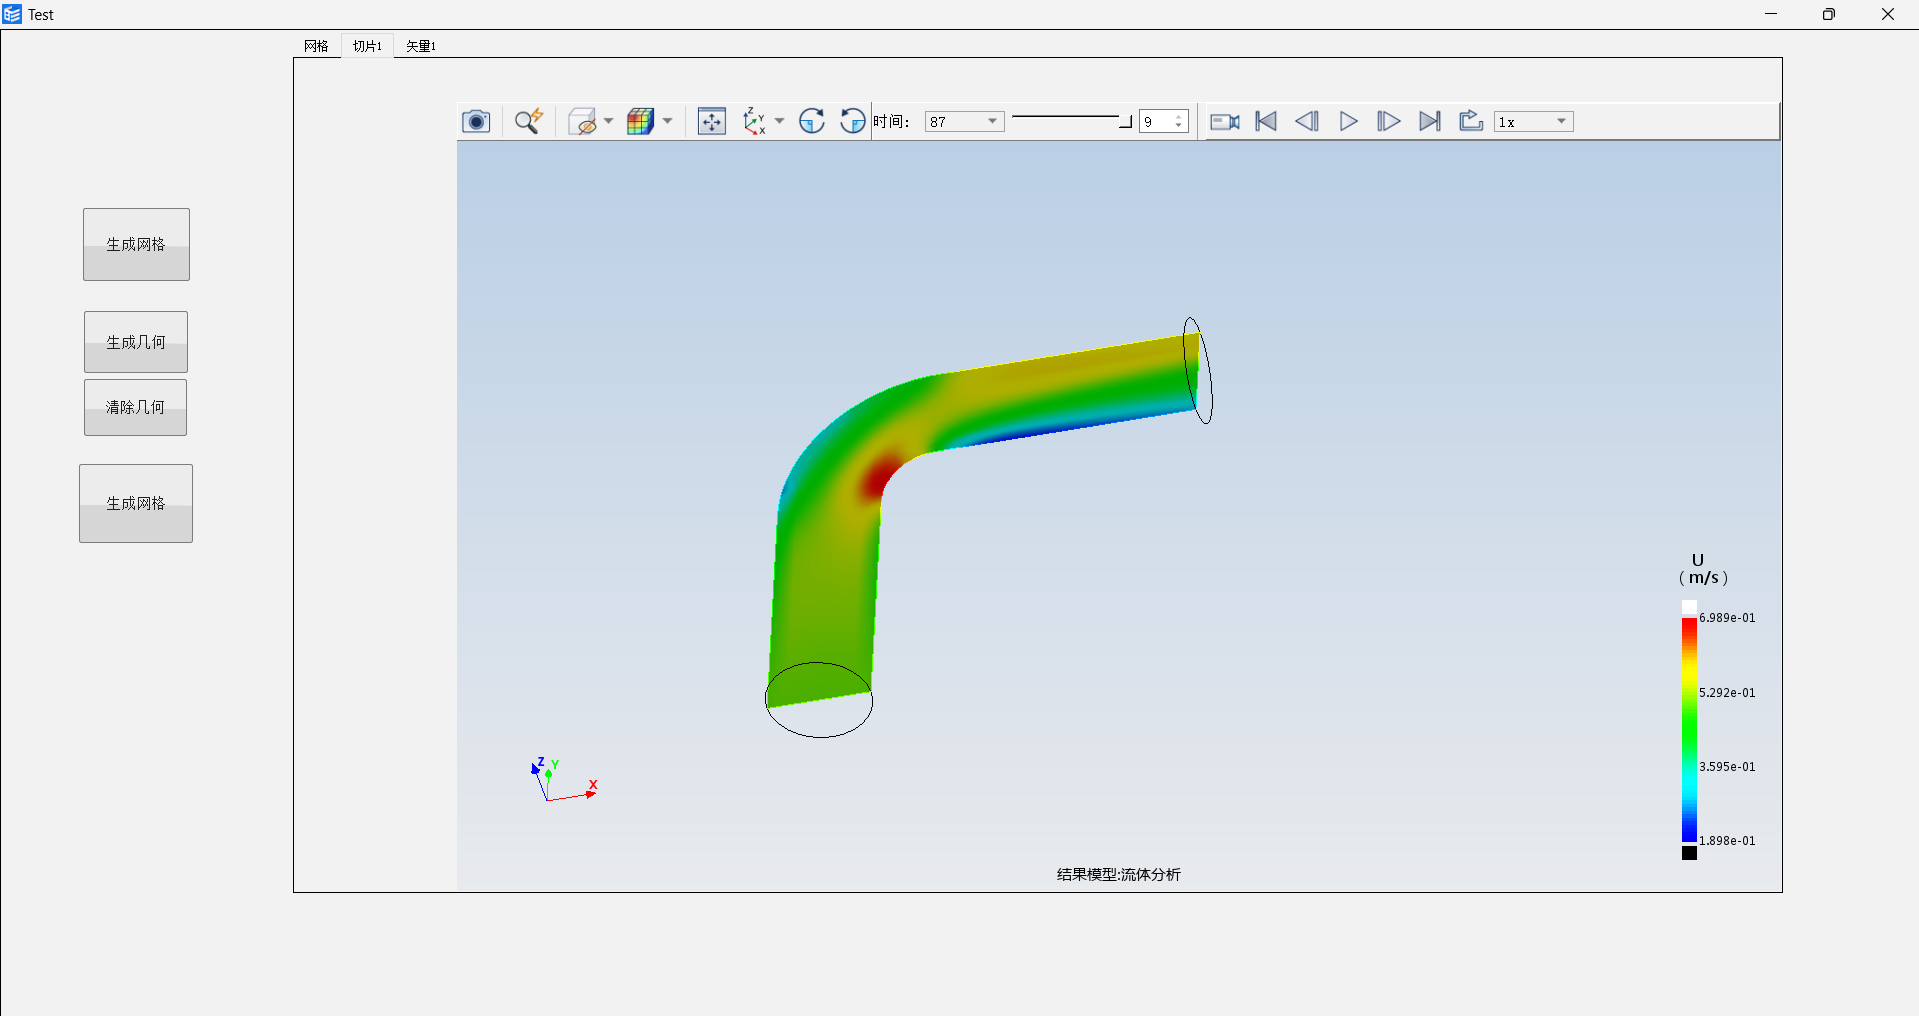Toggle the loop playback icon
This screenshot has height=1016, width=1919.
point(1471,121)
